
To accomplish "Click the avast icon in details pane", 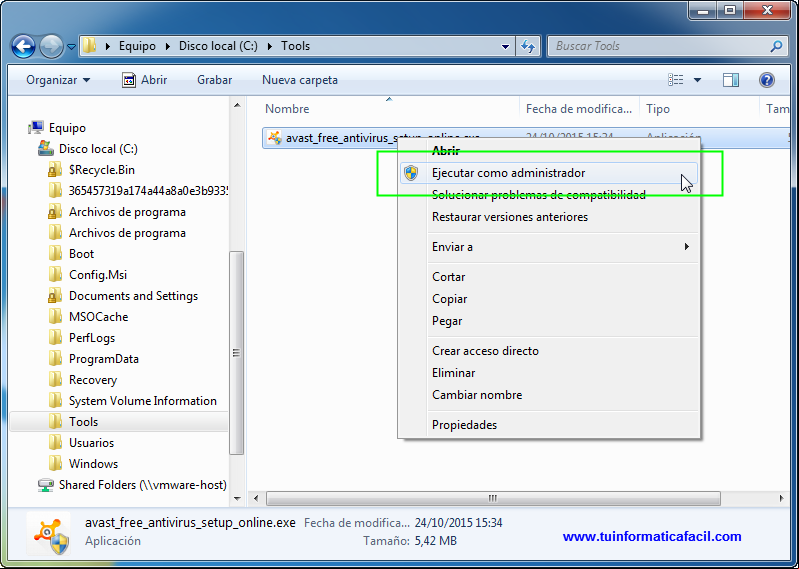I will [50, 534].
